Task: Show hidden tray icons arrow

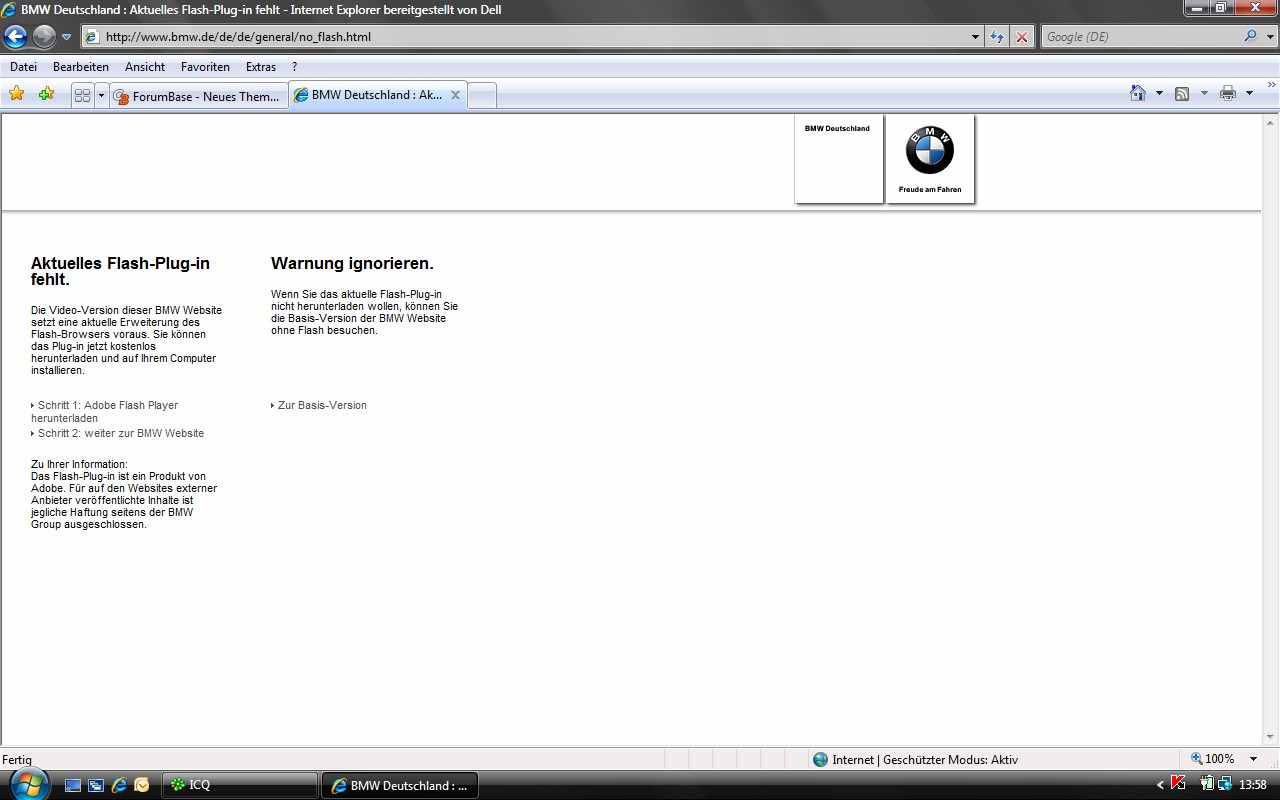Action: (1160, 785)
